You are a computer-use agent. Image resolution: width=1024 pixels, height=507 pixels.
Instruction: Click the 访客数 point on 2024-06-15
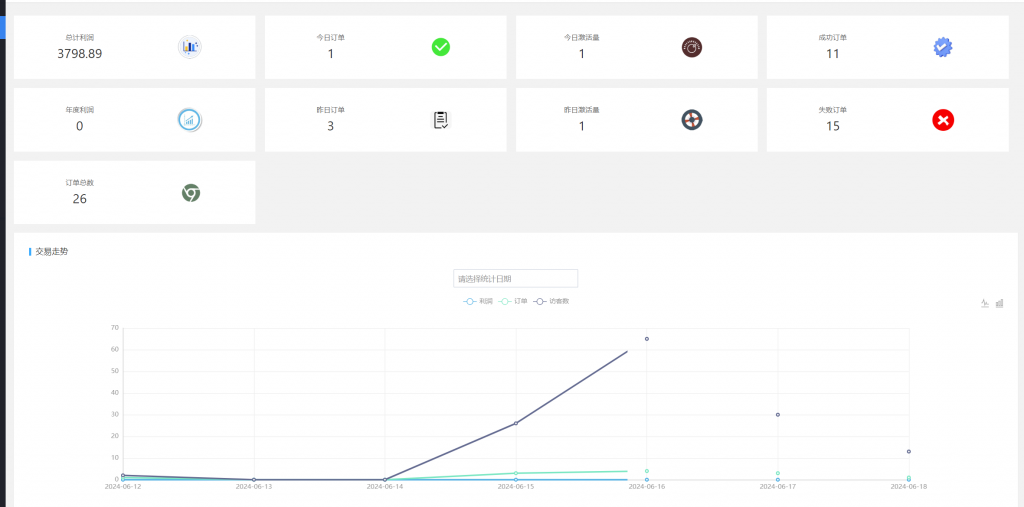point(516,423)
